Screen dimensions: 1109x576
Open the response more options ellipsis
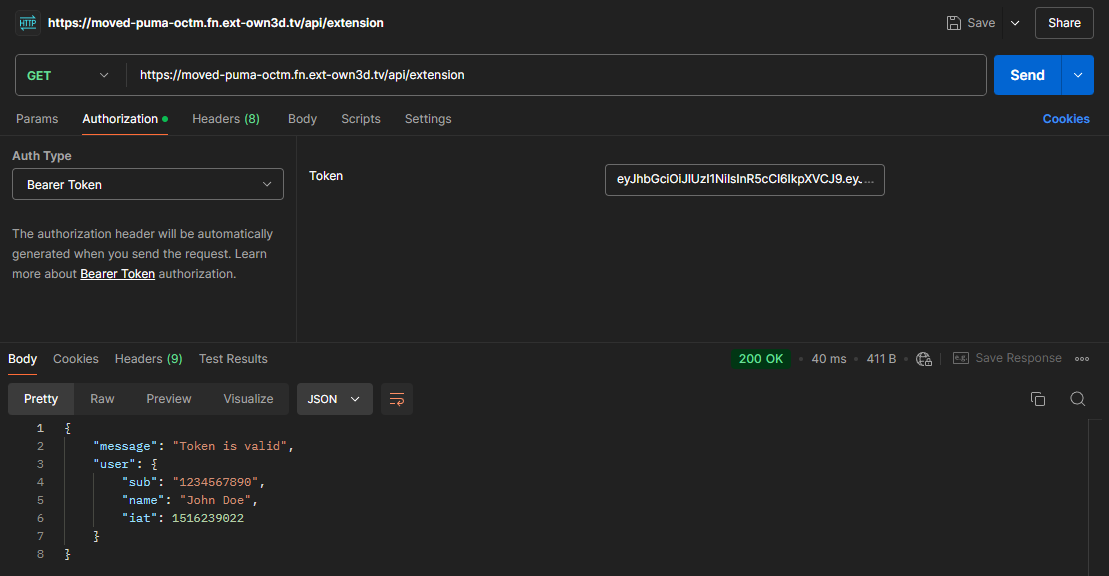click(x=1081, y=359)
